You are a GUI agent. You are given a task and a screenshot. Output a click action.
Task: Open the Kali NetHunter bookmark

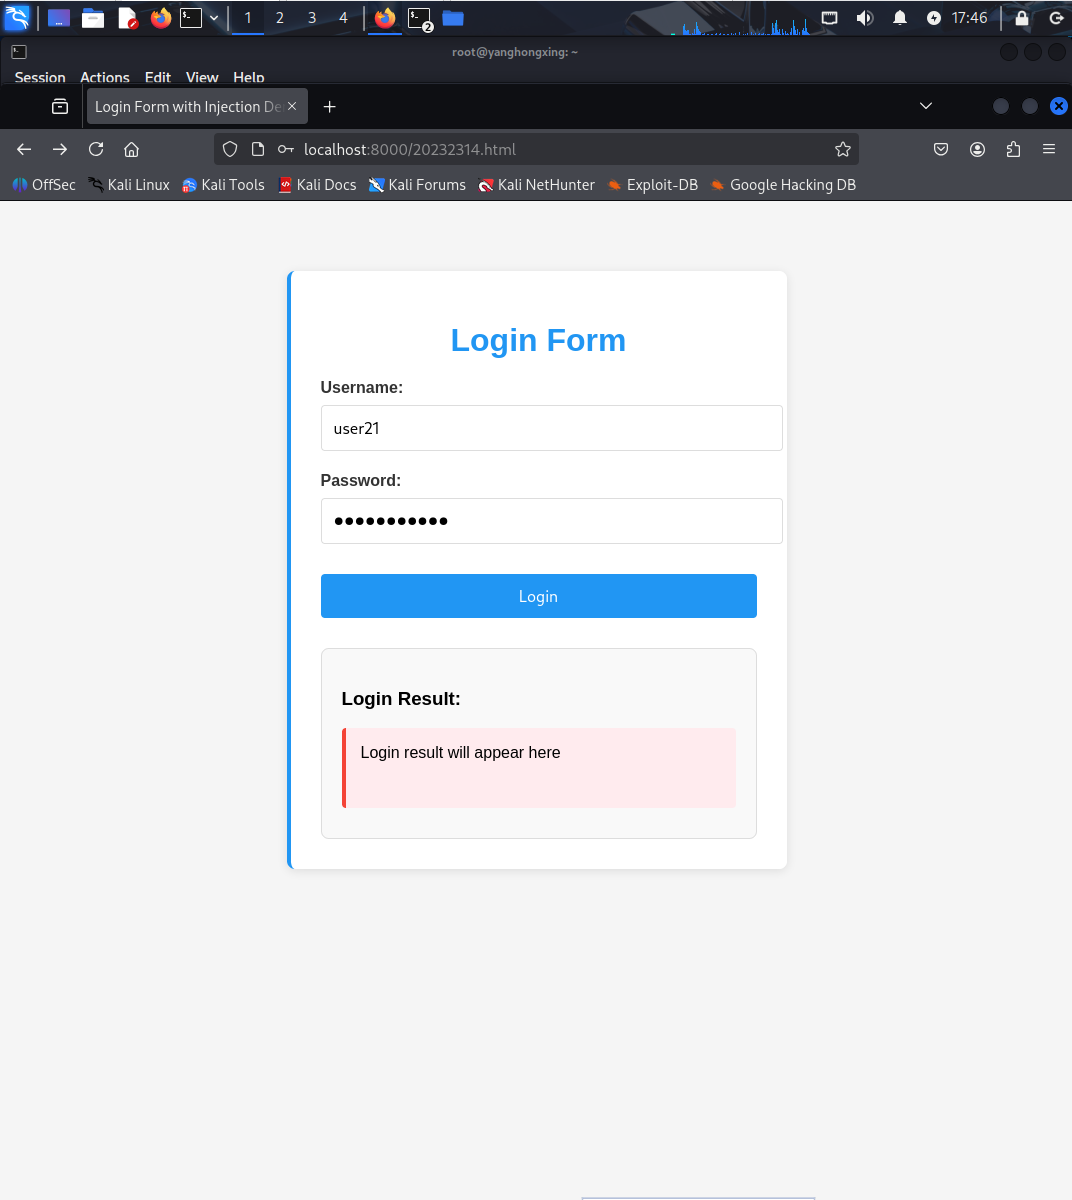(536, 185)
